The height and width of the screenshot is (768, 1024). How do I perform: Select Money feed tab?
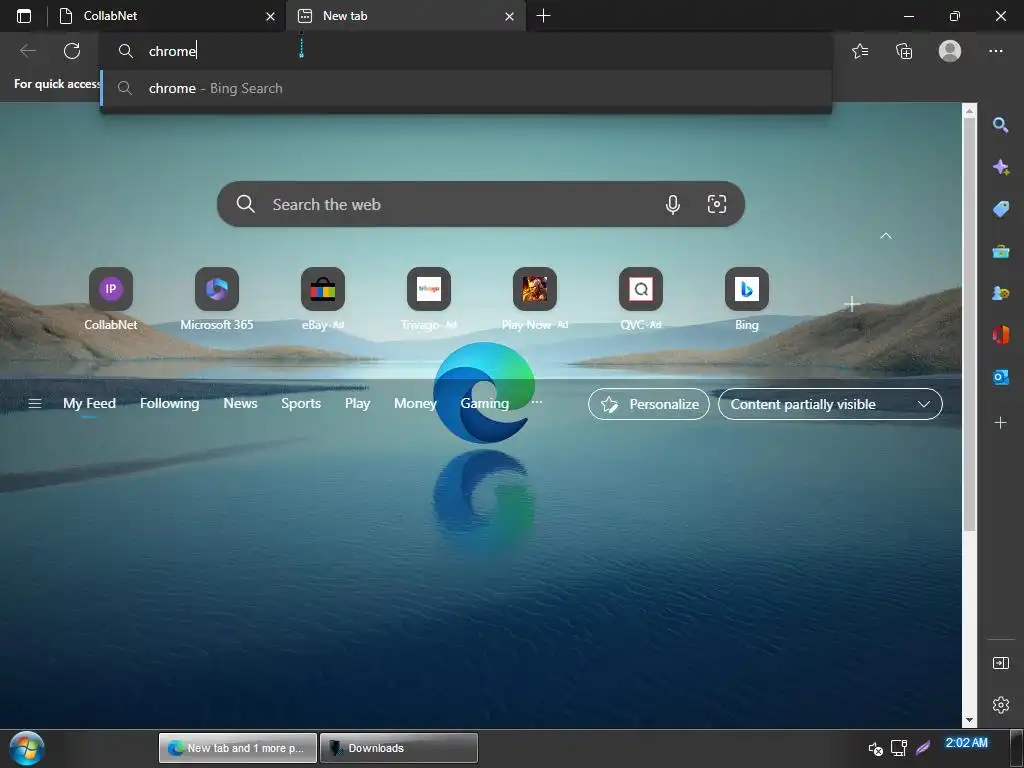(415, 404)
